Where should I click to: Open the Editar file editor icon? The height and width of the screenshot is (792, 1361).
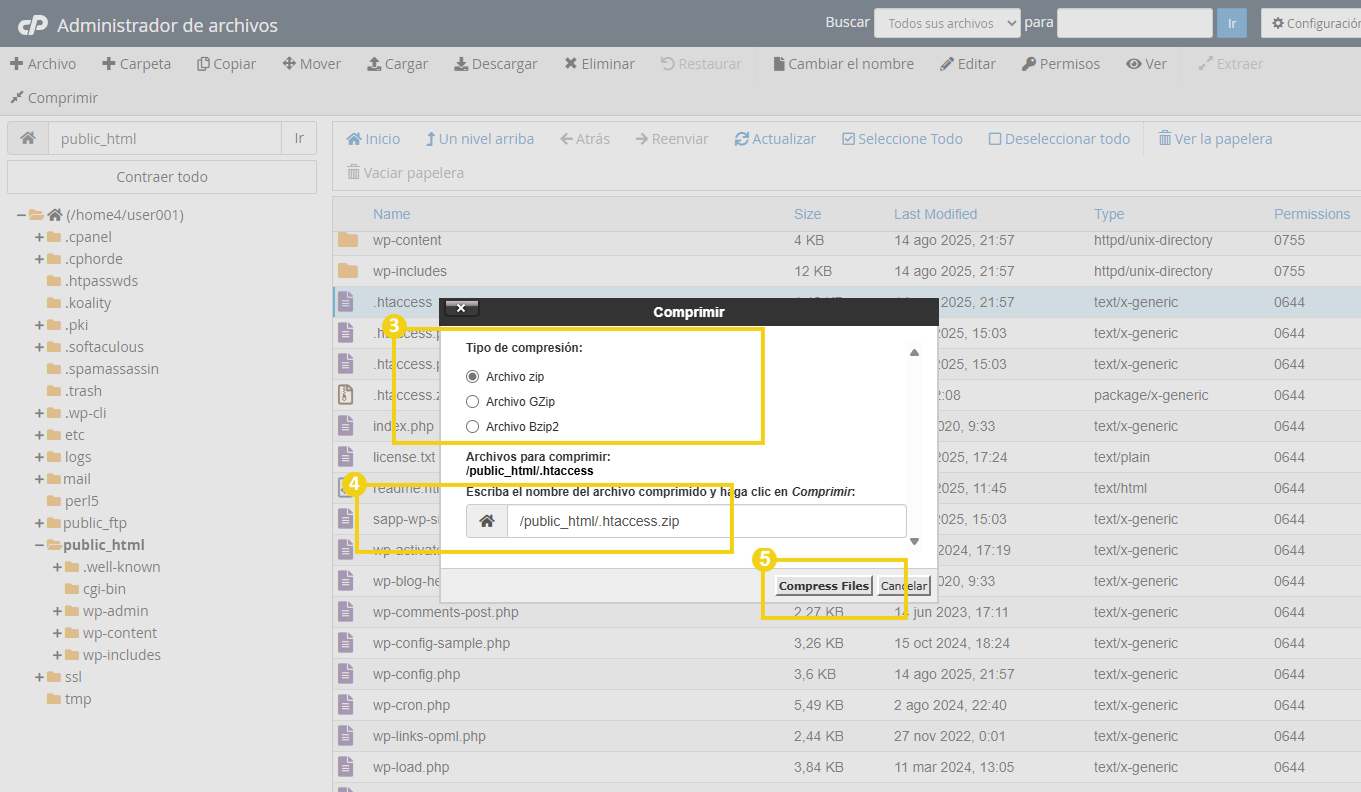click(x=969, y=63)
